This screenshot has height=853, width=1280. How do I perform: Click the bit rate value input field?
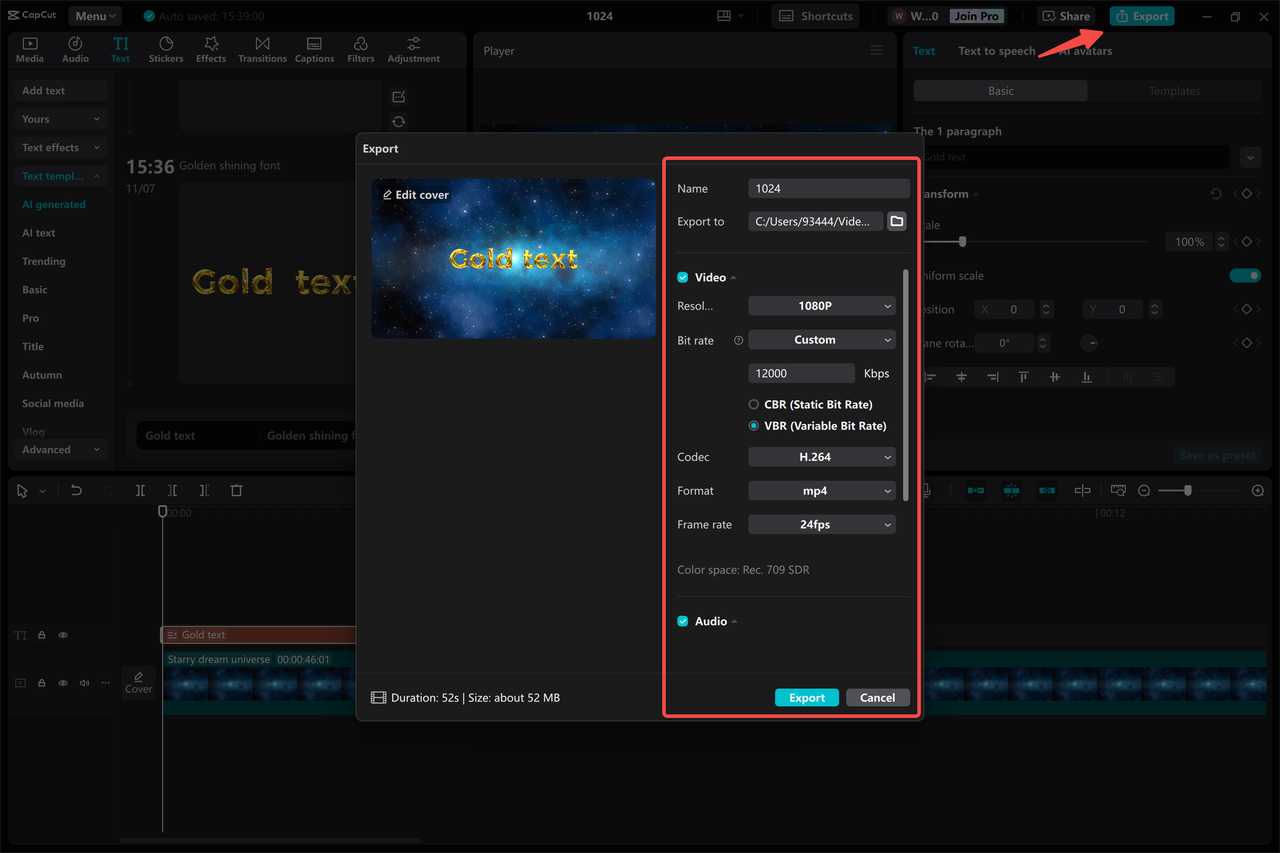click(800, 372)
